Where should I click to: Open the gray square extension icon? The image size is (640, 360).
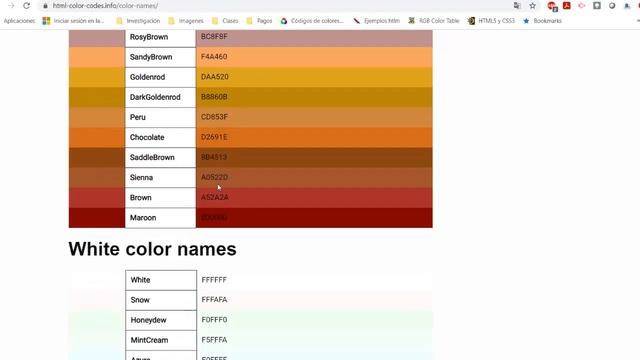[x=597, y=5]
